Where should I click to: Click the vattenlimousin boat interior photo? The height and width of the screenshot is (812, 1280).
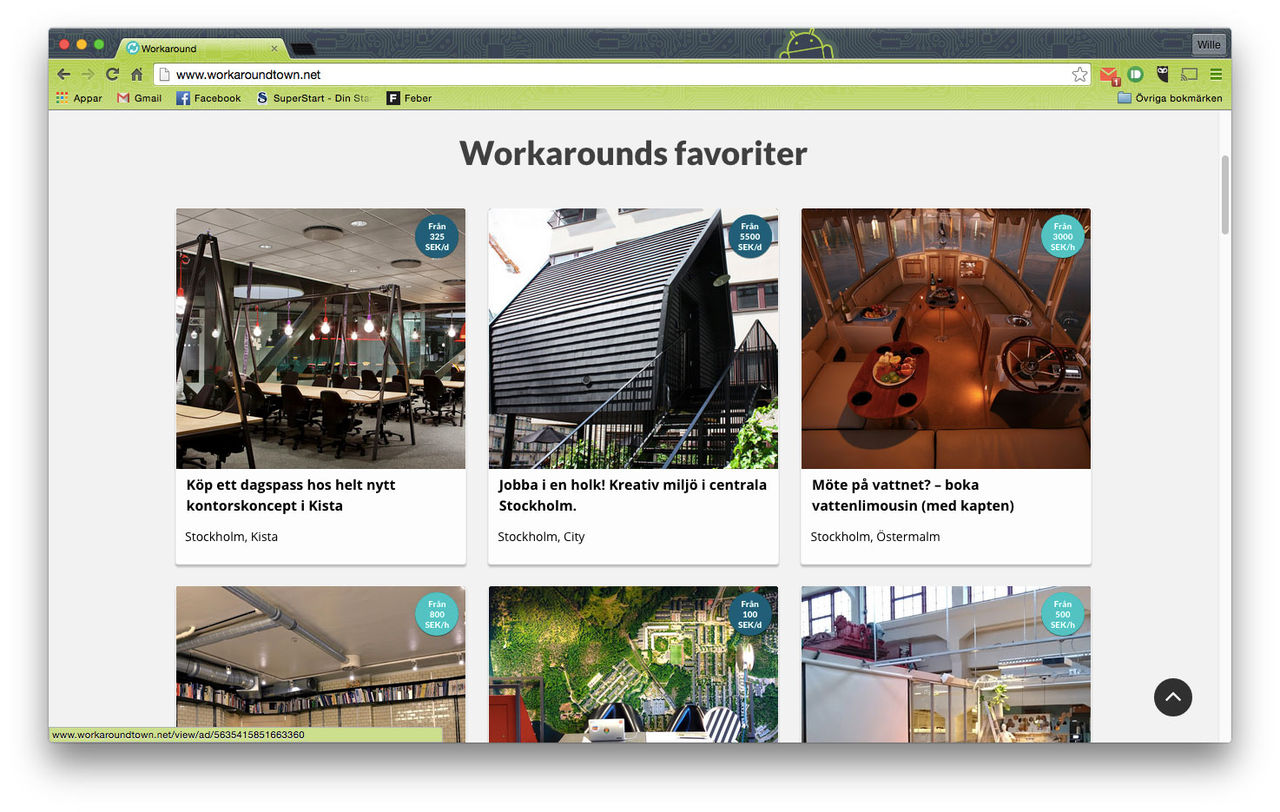pos(945,340)
